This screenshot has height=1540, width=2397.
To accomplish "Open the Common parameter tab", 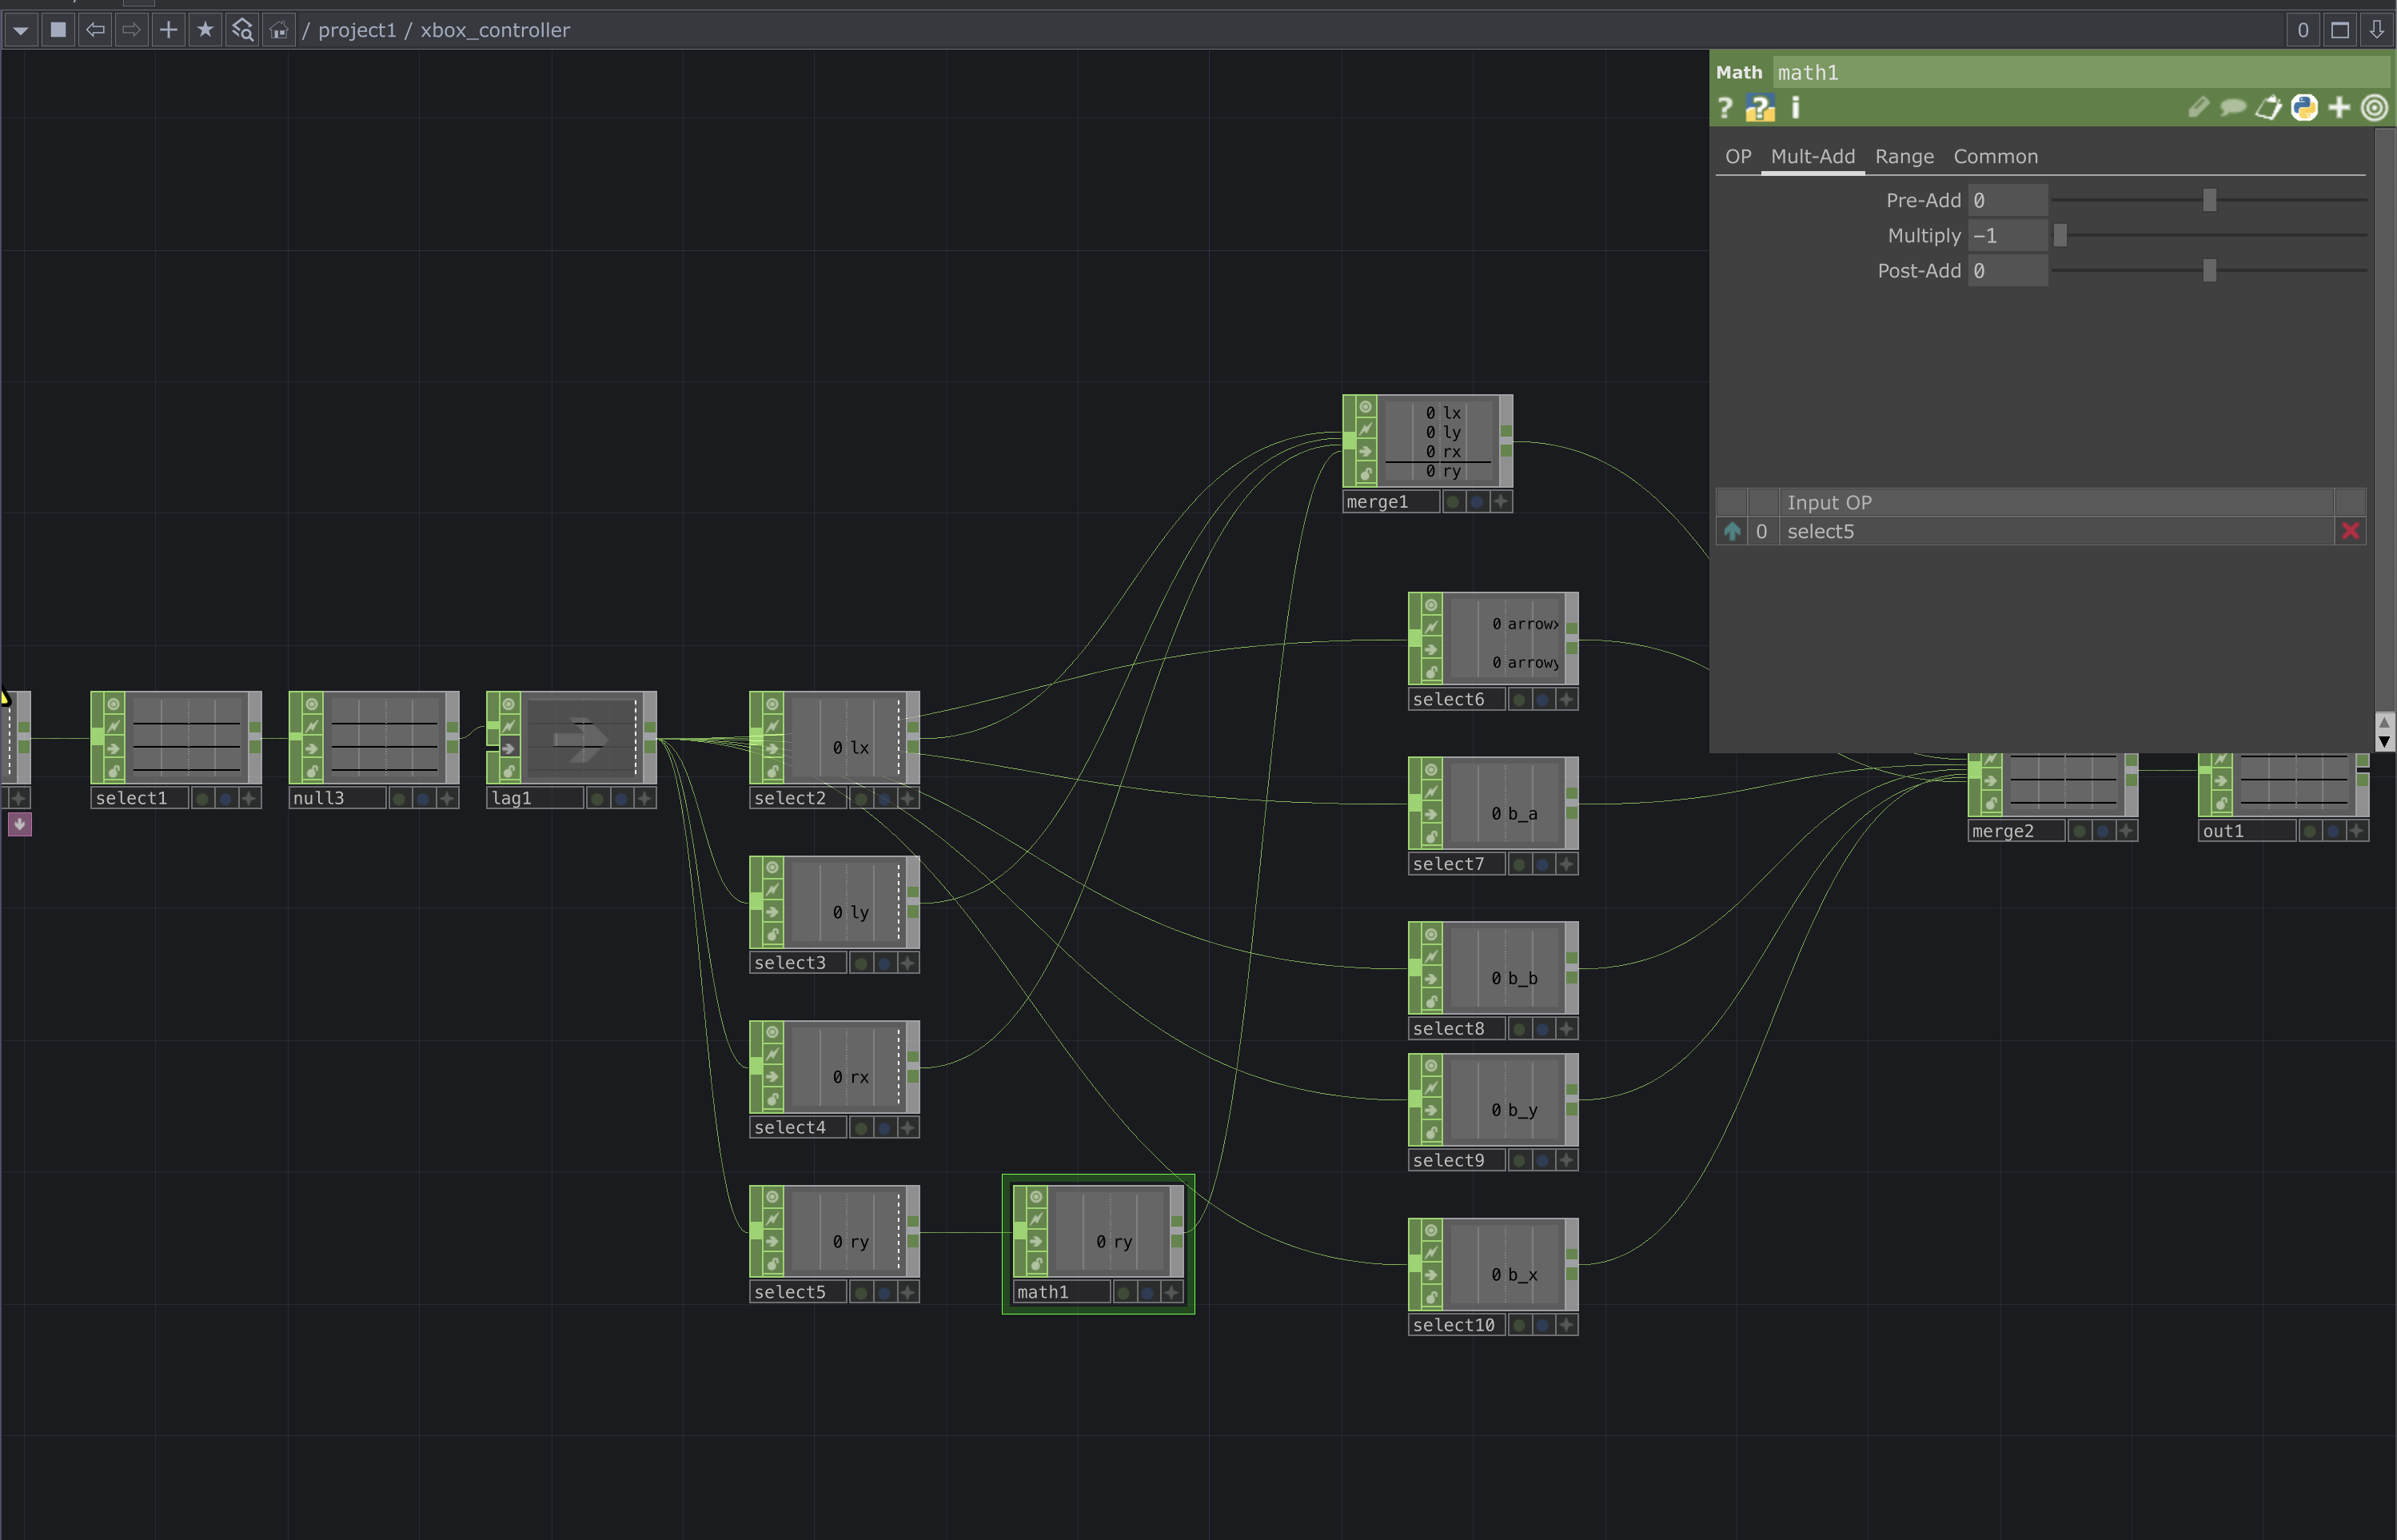I will (x=1995, y=157).
